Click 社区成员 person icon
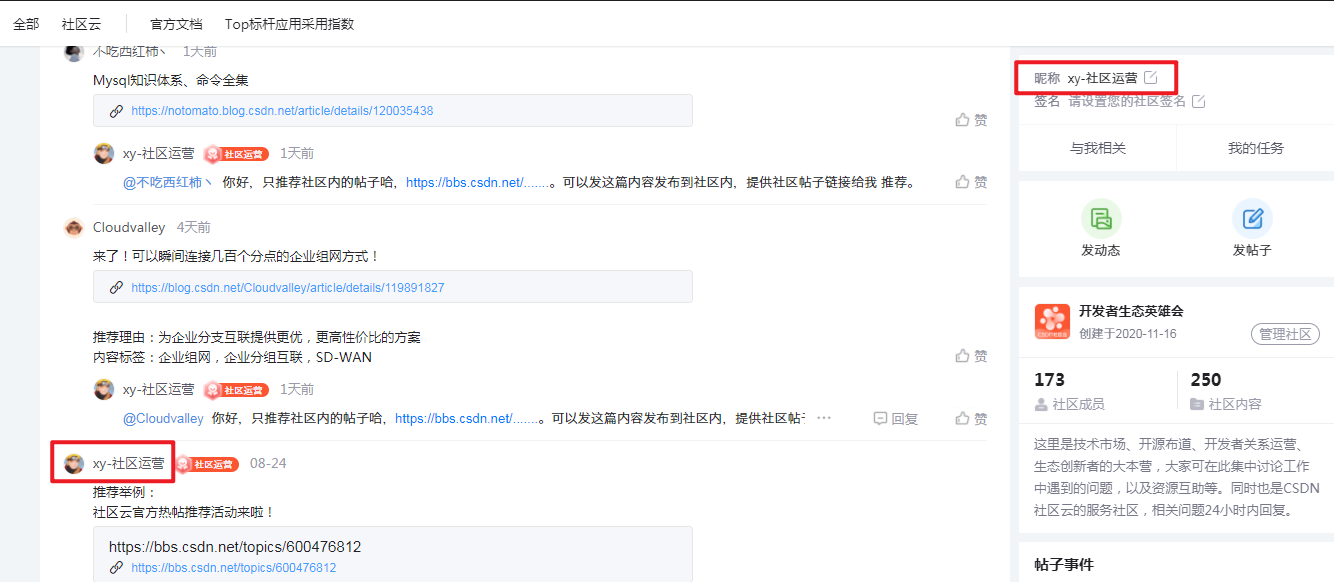Screen dimensions: 1334x582 coord(1041,405)
